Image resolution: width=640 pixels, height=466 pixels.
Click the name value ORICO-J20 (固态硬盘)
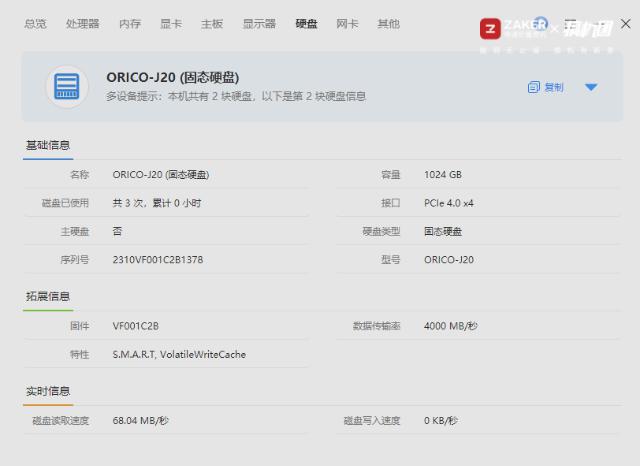(161, 175)
